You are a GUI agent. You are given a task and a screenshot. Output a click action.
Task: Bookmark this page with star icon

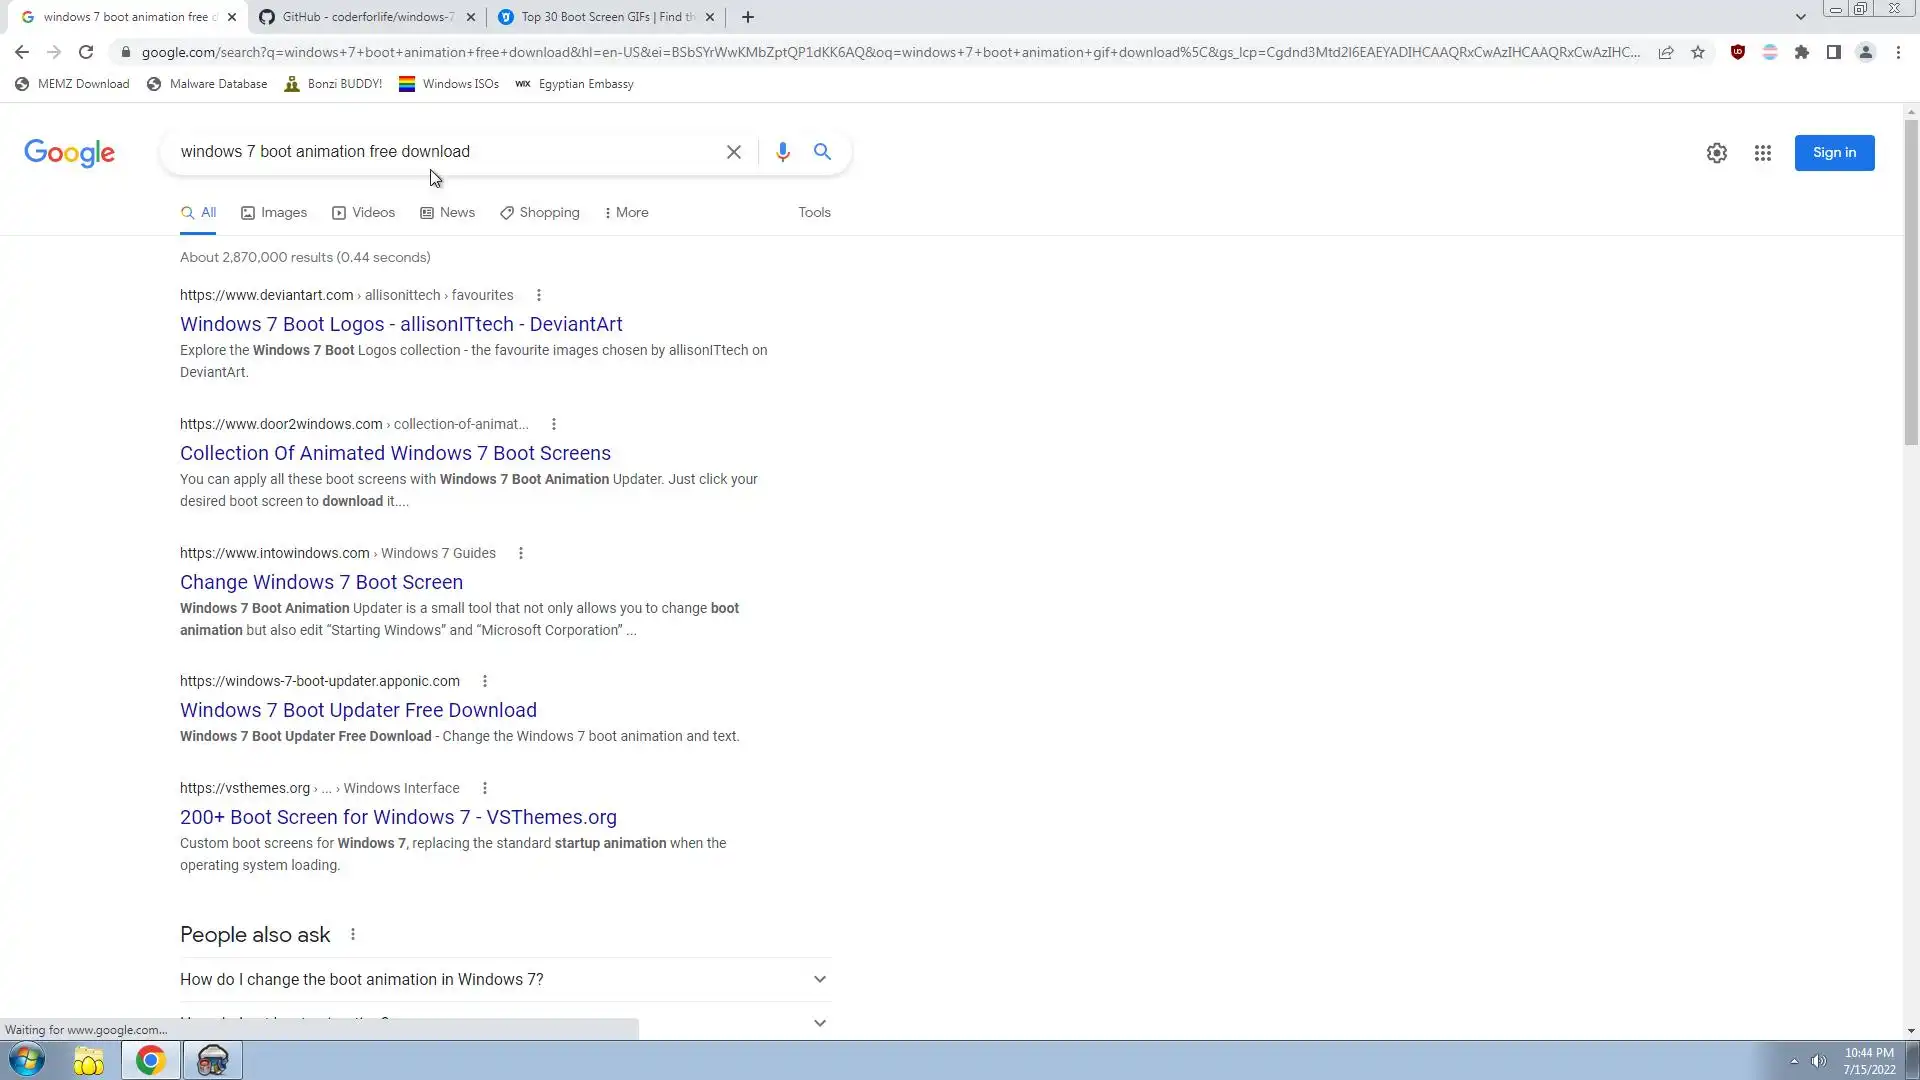1698,52
